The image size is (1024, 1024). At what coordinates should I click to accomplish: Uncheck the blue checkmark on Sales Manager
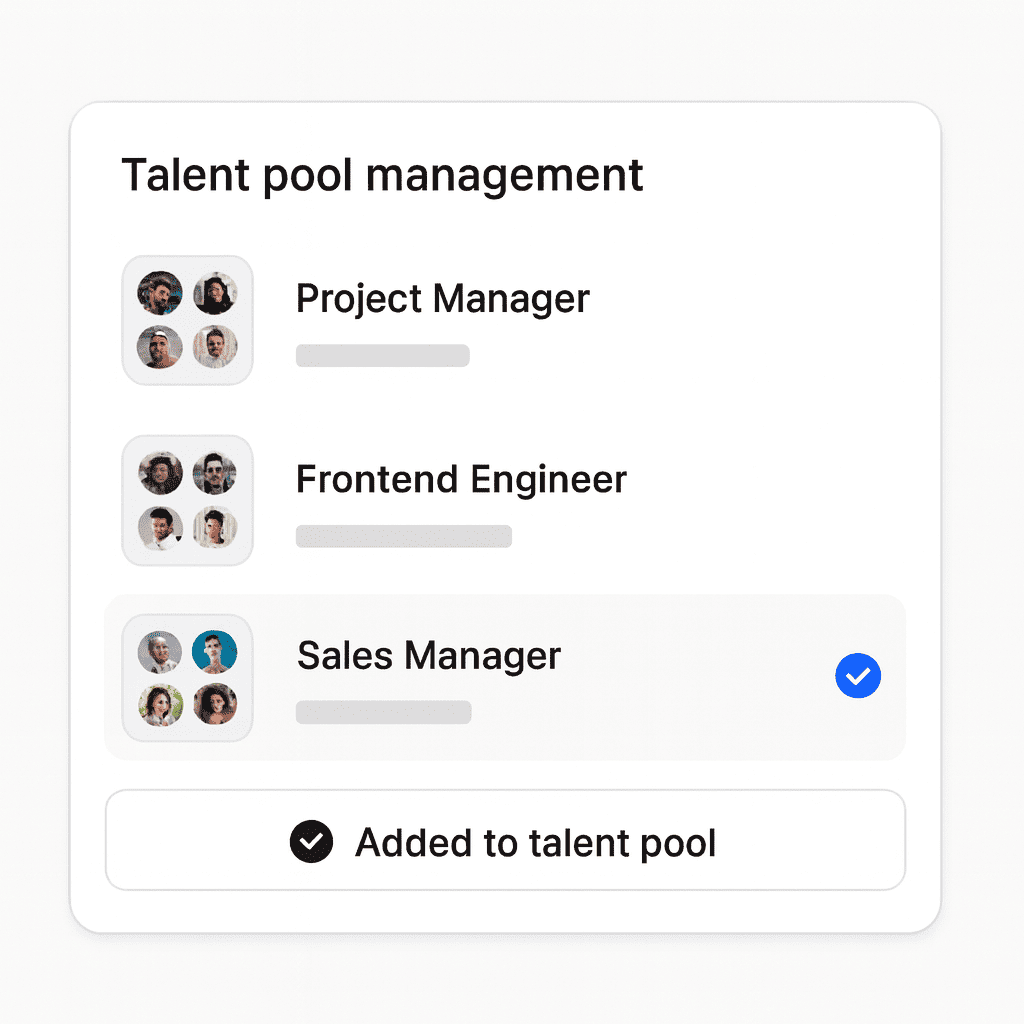858,677
